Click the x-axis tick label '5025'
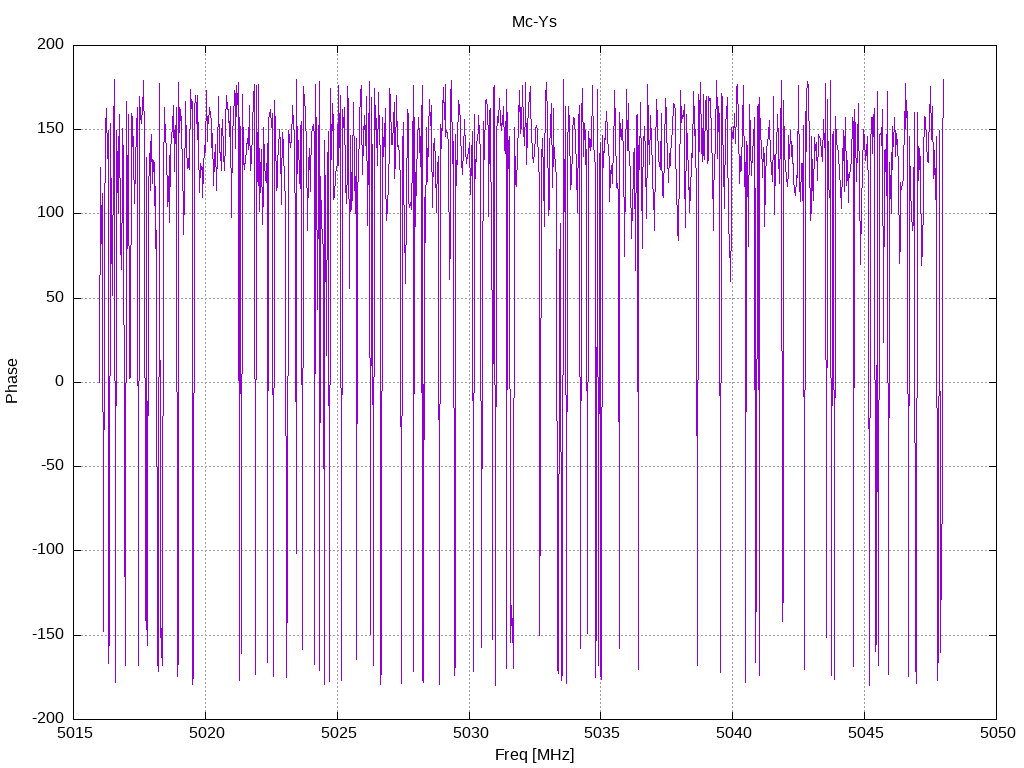The image size is (1024, 768). coord(338,733)
